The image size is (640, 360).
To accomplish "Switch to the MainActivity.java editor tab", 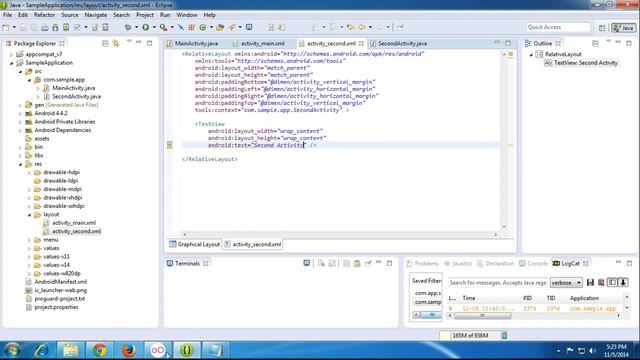I will [x=196, y=43].
